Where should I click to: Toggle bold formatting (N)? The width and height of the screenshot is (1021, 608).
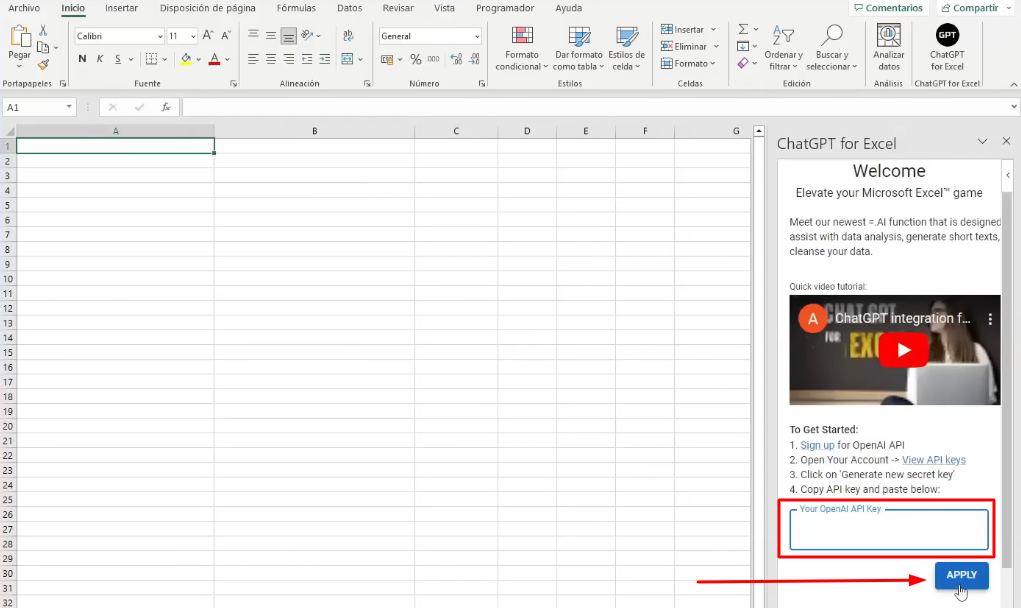[x=82, y=60]
